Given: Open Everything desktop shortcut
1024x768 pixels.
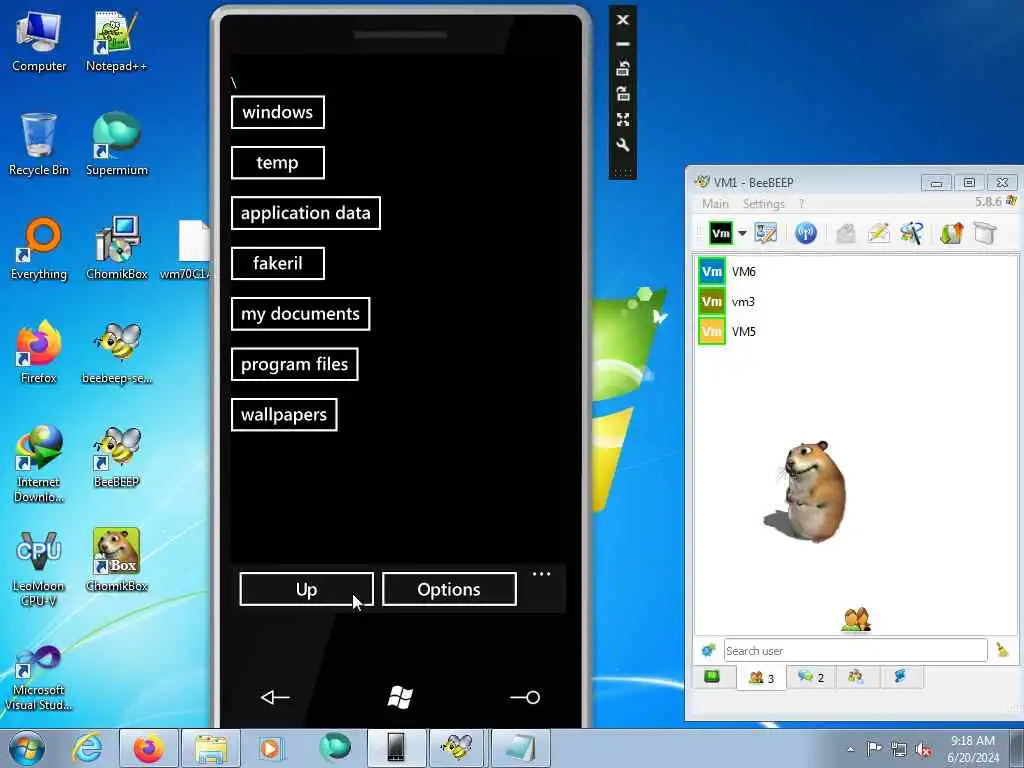Looking at the screenshot, I should pyautogui.click(x=39, y=249).
